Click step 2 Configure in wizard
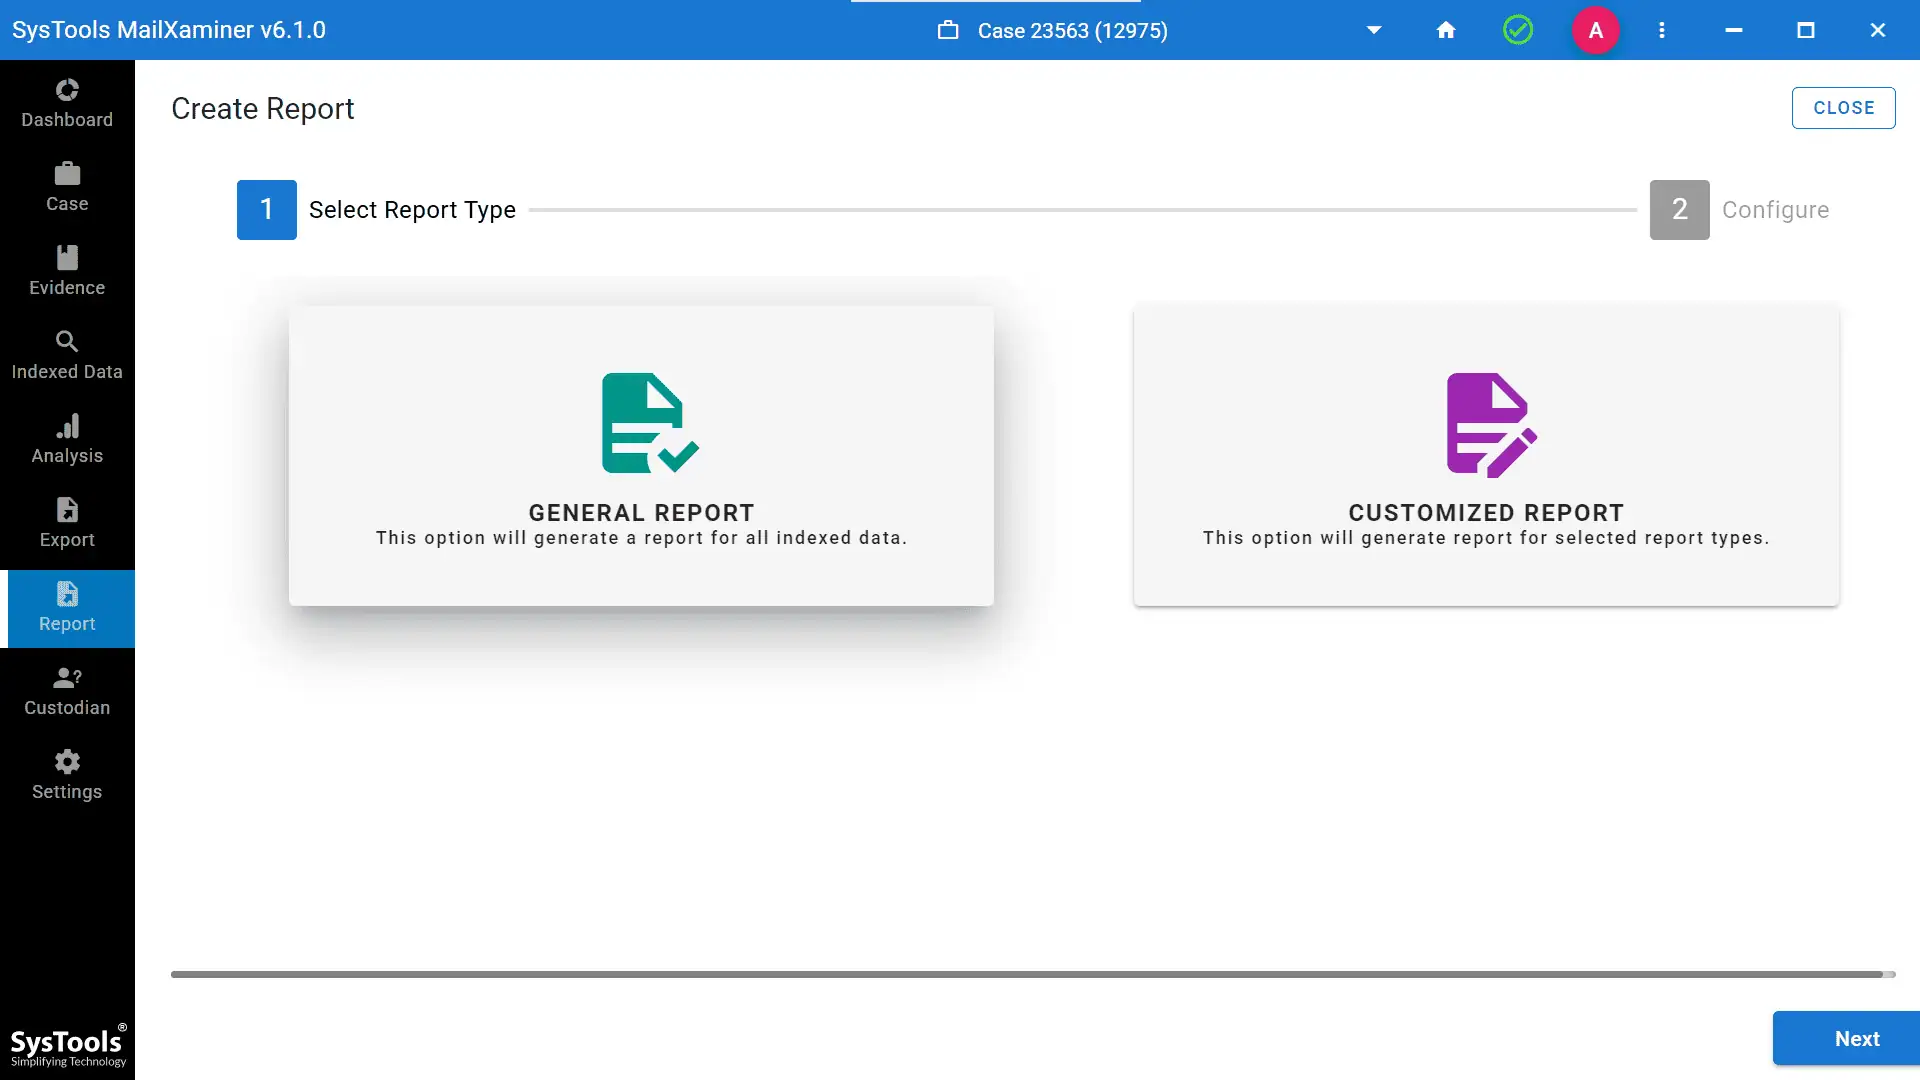 pos(1679,210)
